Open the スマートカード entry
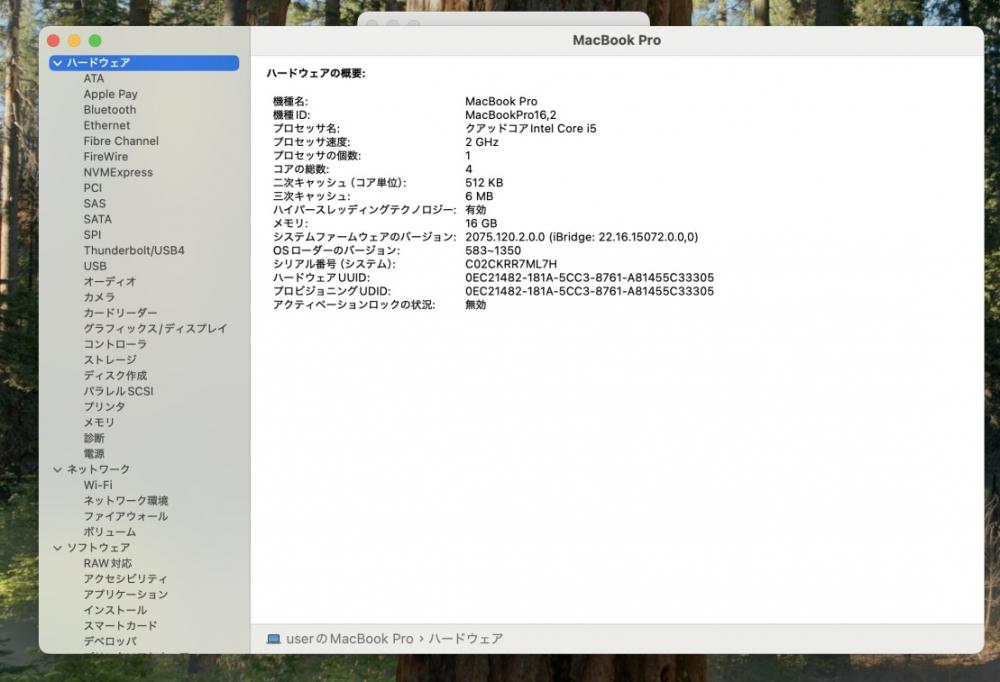1000x682 pixels. point(120,626)
